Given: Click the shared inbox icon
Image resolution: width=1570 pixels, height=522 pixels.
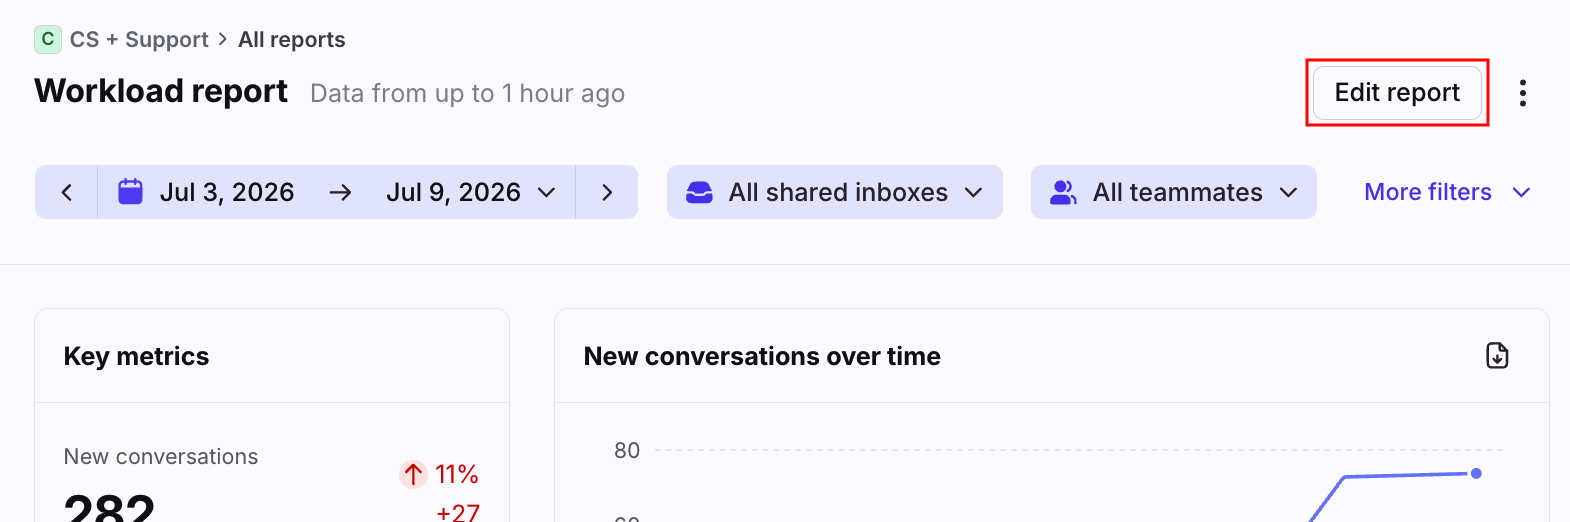Looking at the screenshot, I should point(700,192).
